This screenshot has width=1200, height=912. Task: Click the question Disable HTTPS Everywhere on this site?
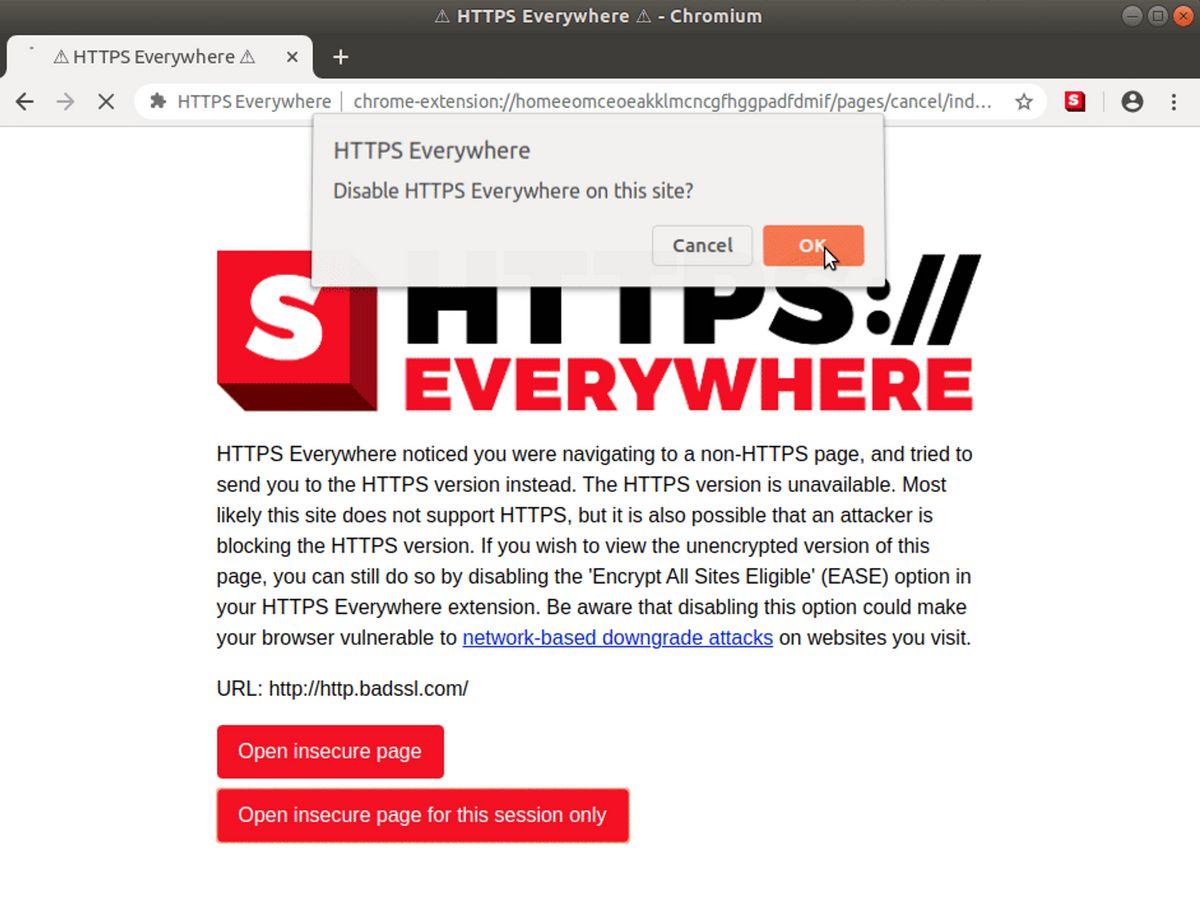click(513, 190)
